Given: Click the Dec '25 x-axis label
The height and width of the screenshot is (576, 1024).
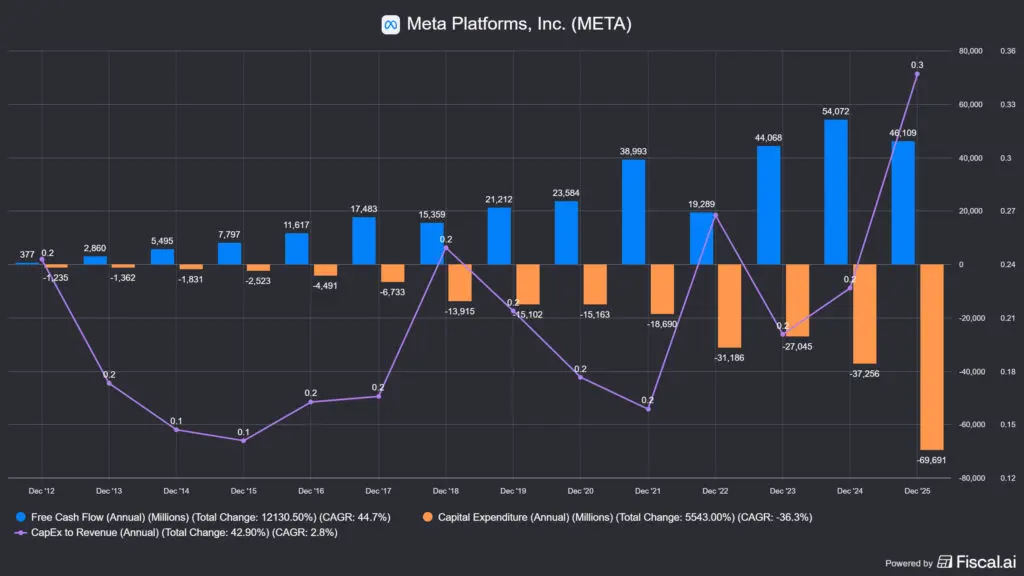Looking at the screenshot, I should (917, 491).
